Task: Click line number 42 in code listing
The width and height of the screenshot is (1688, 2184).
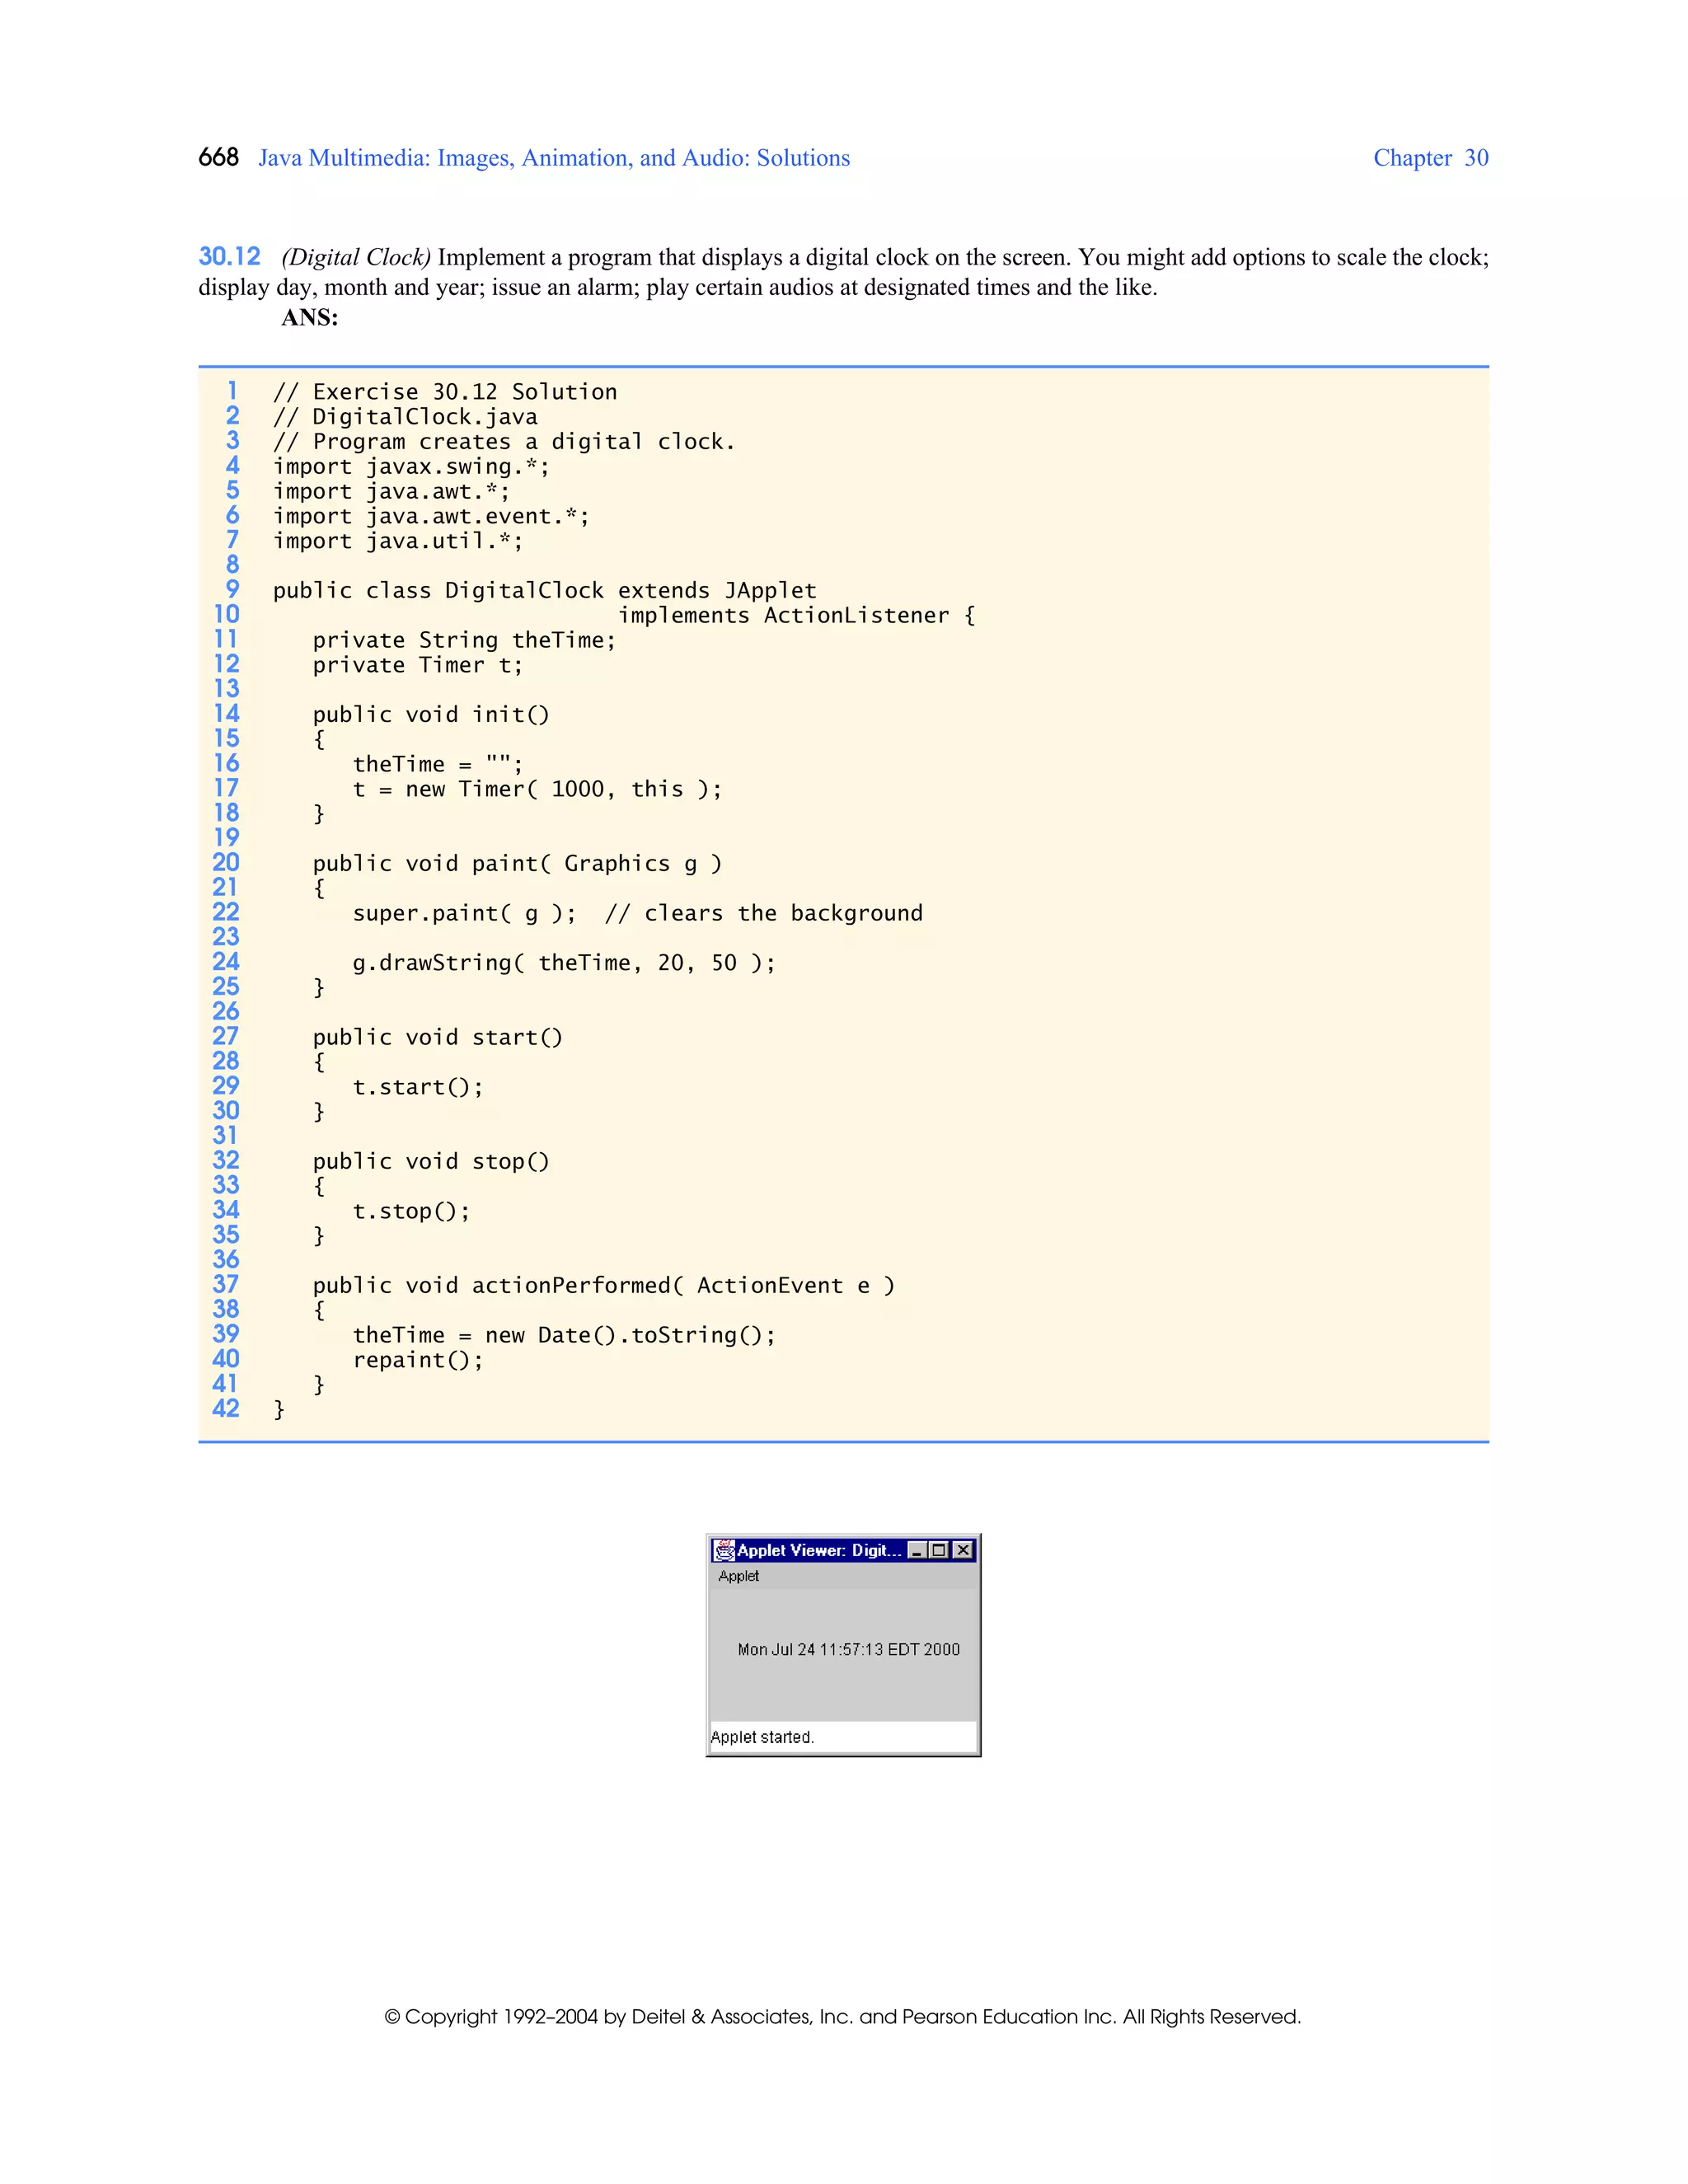Action: (226, 1408)
